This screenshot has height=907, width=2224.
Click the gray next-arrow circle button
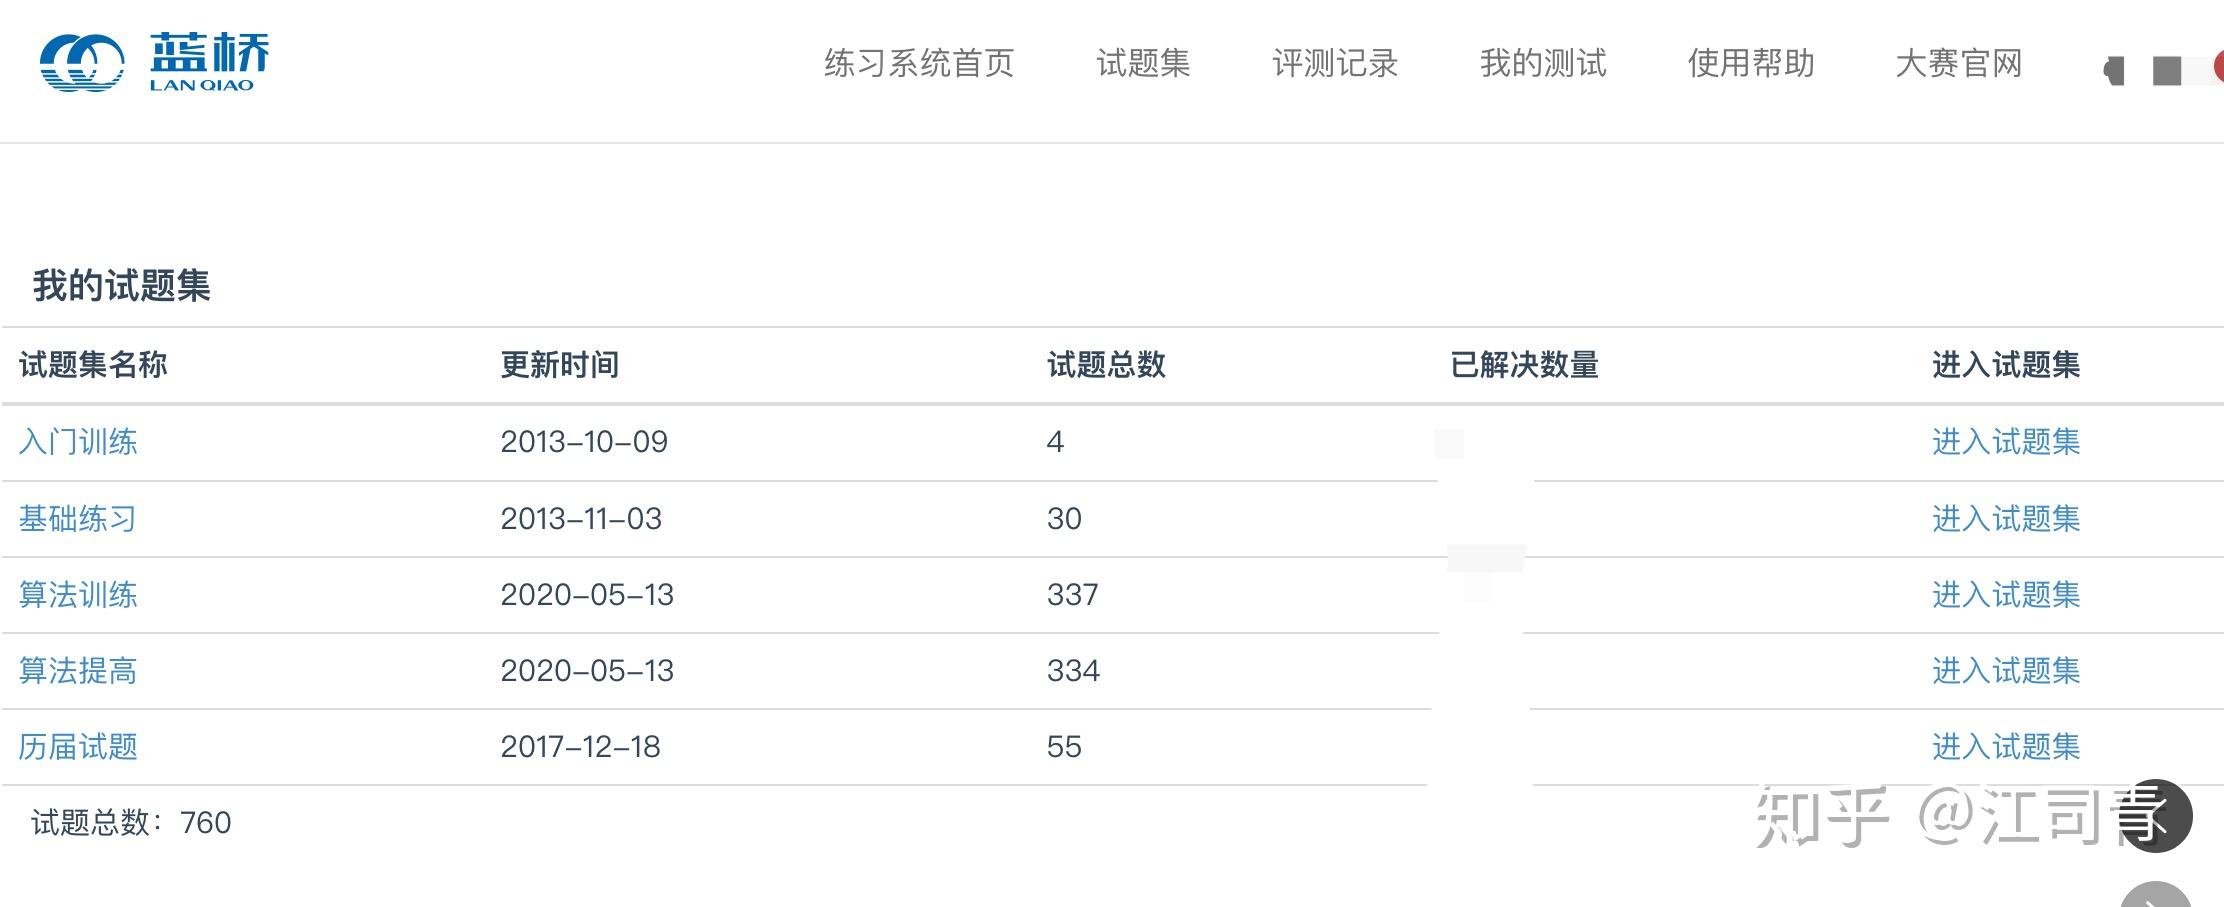point(2157,897)
